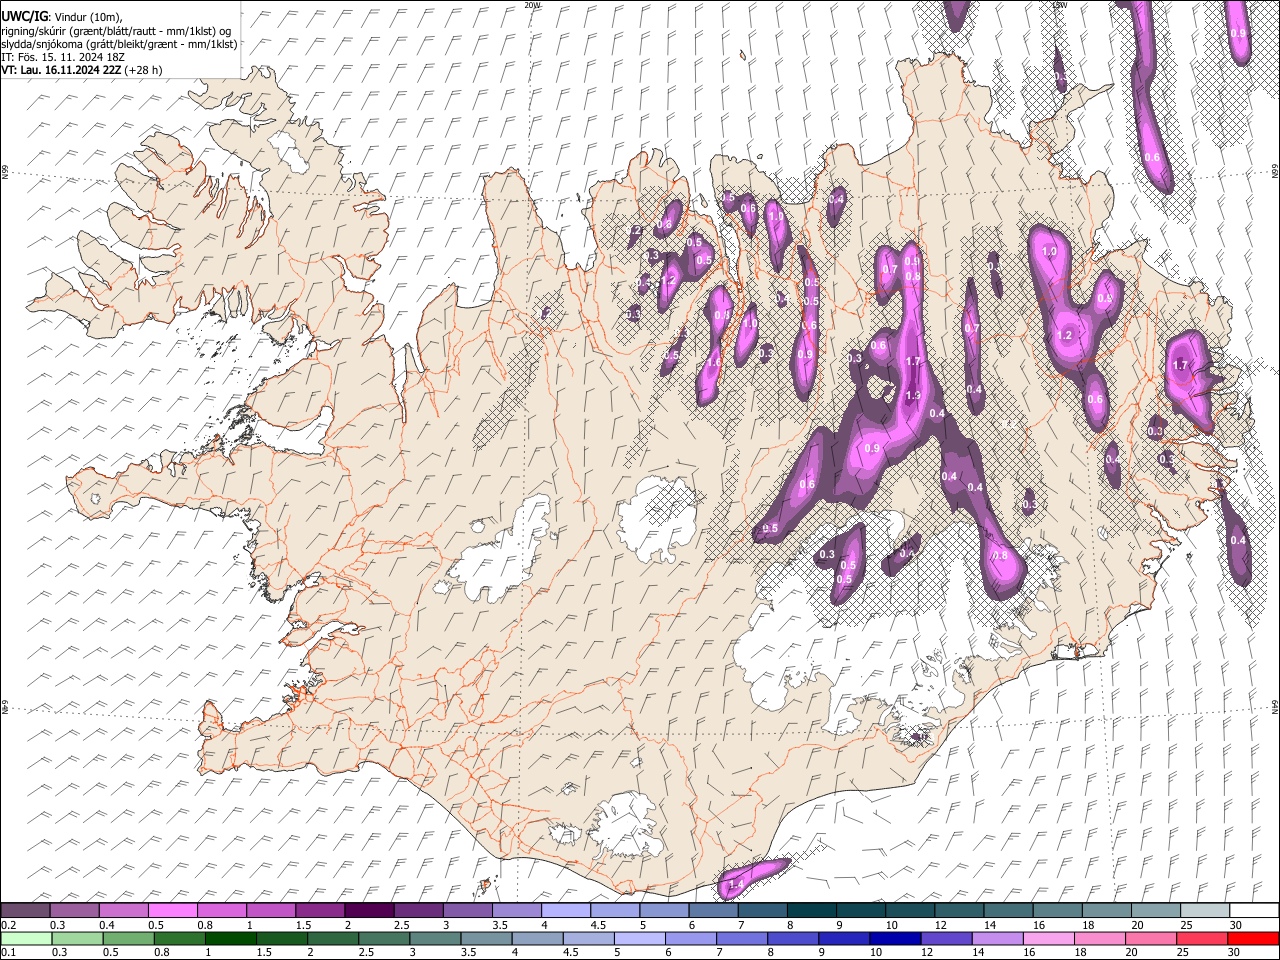Click the '0.2' label under the upper legend row

8,925
